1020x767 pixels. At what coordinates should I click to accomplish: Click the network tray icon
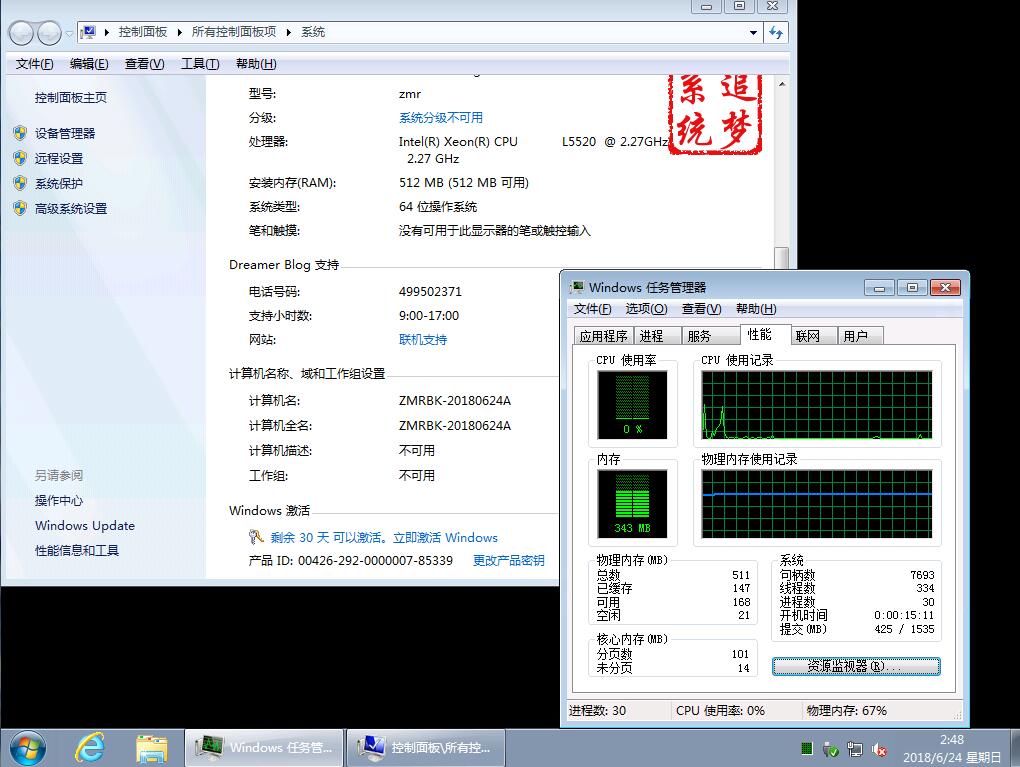(x=855, y=749)
